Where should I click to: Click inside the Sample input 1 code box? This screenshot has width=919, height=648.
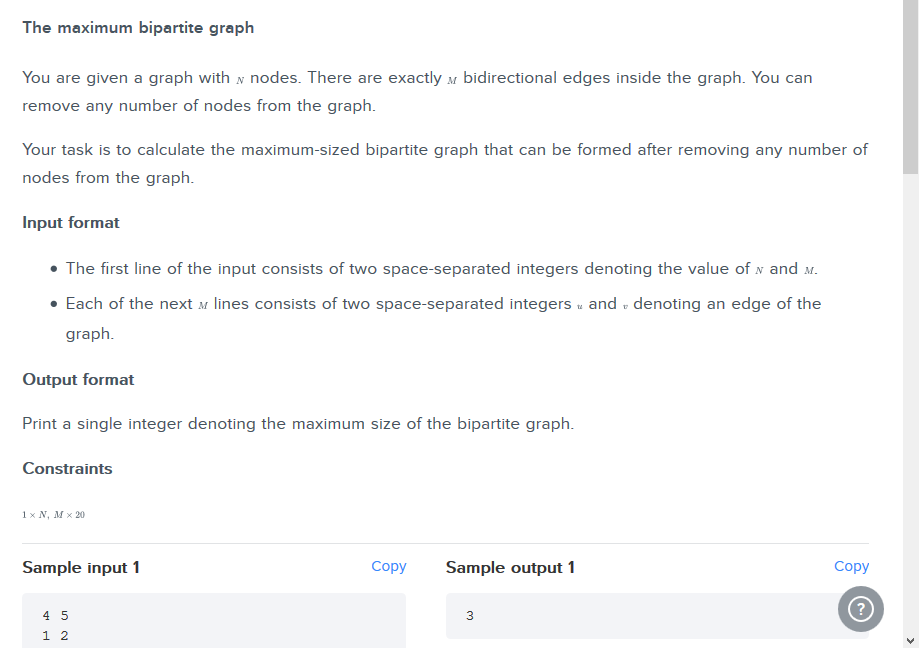(x=214, y=621)
